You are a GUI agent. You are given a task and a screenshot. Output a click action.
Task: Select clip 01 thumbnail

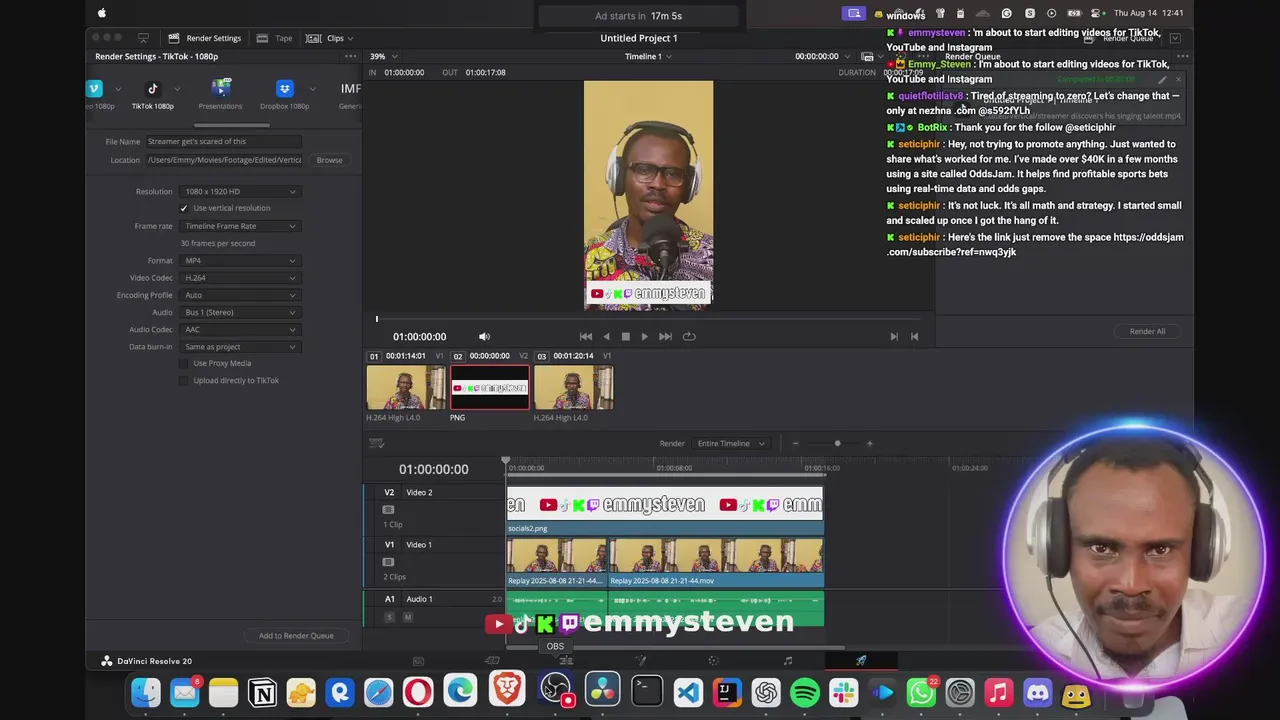point(406,388)
